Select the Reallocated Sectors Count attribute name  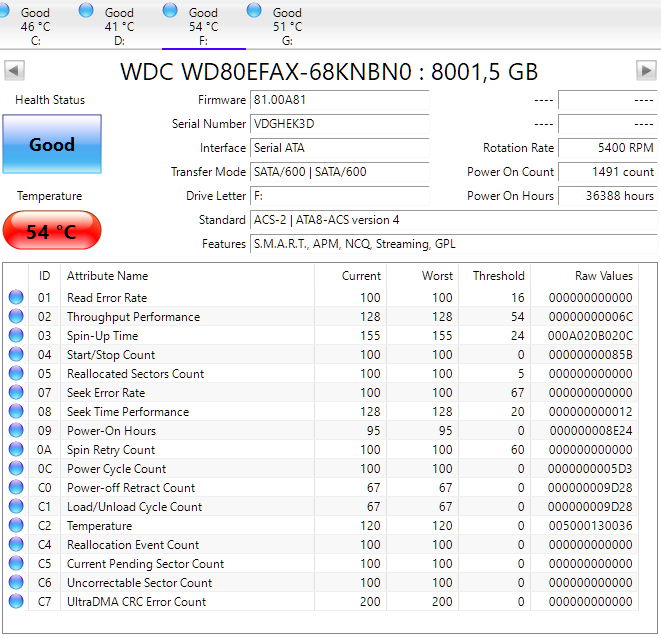[x=135, y=374]
